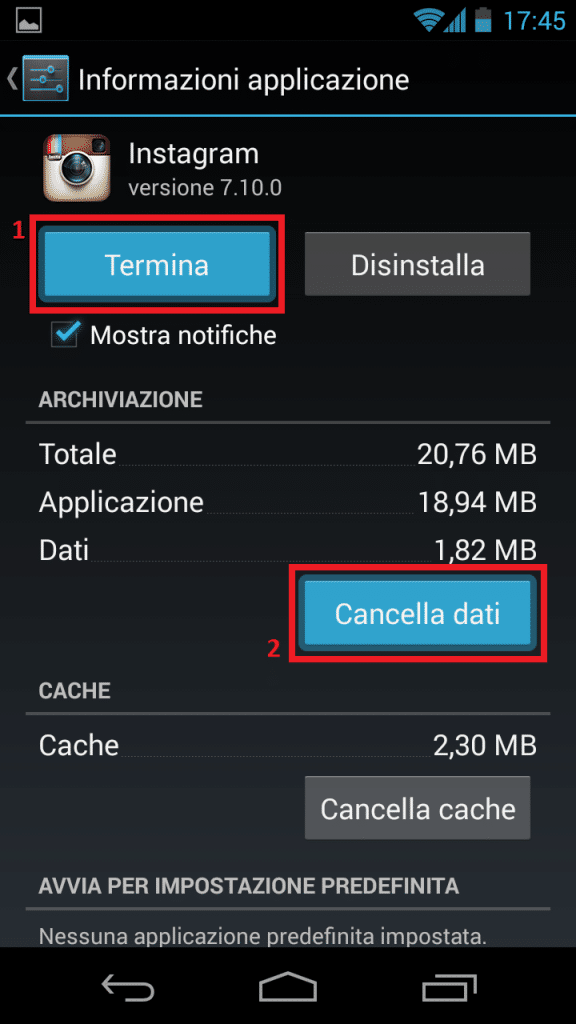This screenshot has width=576, height=1024.
Task: Tap the back chevron beside Settings icon
Action: 12,79
